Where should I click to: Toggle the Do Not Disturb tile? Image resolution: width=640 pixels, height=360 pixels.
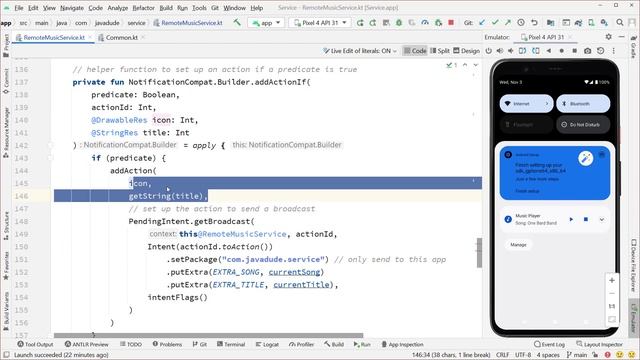pos(583,124)
